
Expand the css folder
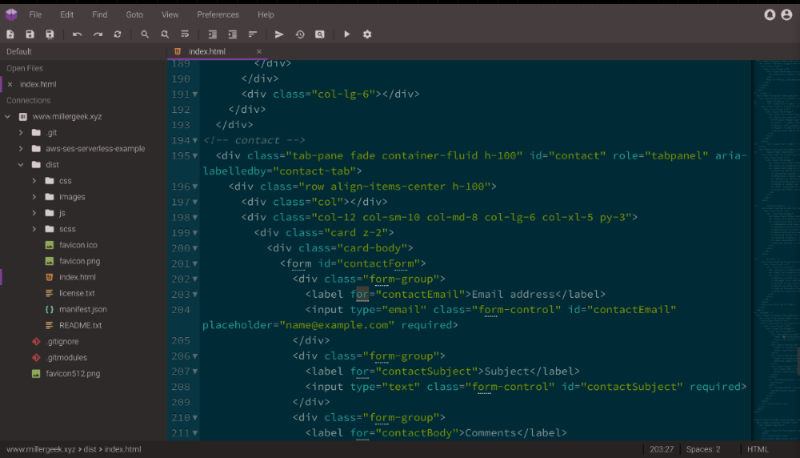coord(34,181)
